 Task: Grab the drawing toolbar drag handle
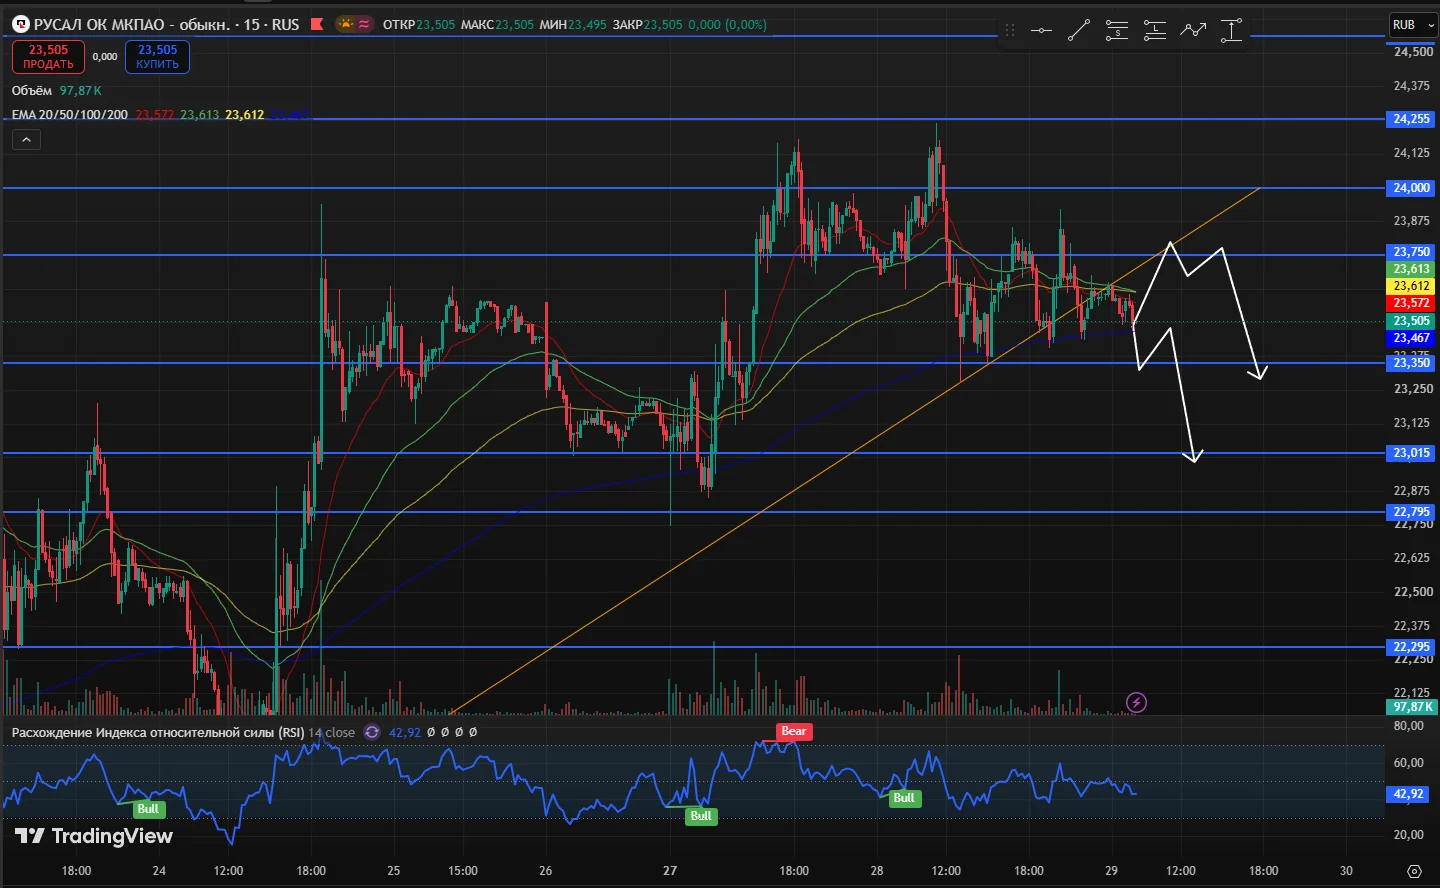(x=1010, y=31)
